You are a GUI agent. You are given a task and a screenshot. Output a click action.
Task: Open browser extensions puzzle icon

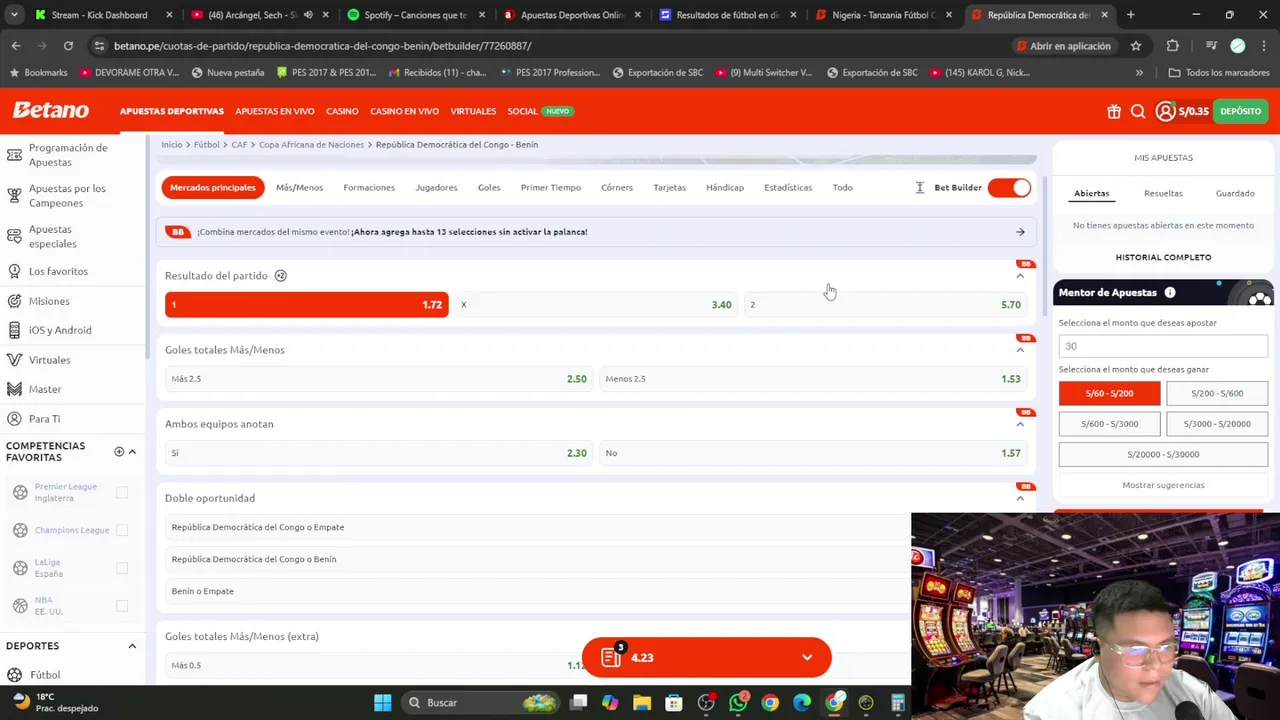pos(1172,46)
